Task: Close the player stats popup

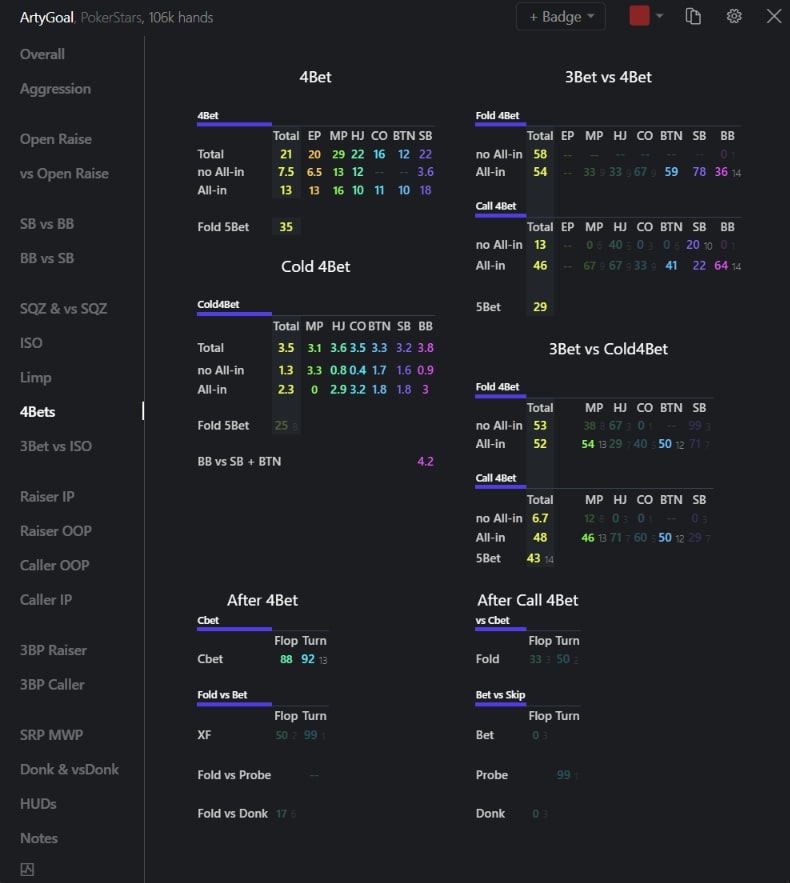Action: point(773,16)
